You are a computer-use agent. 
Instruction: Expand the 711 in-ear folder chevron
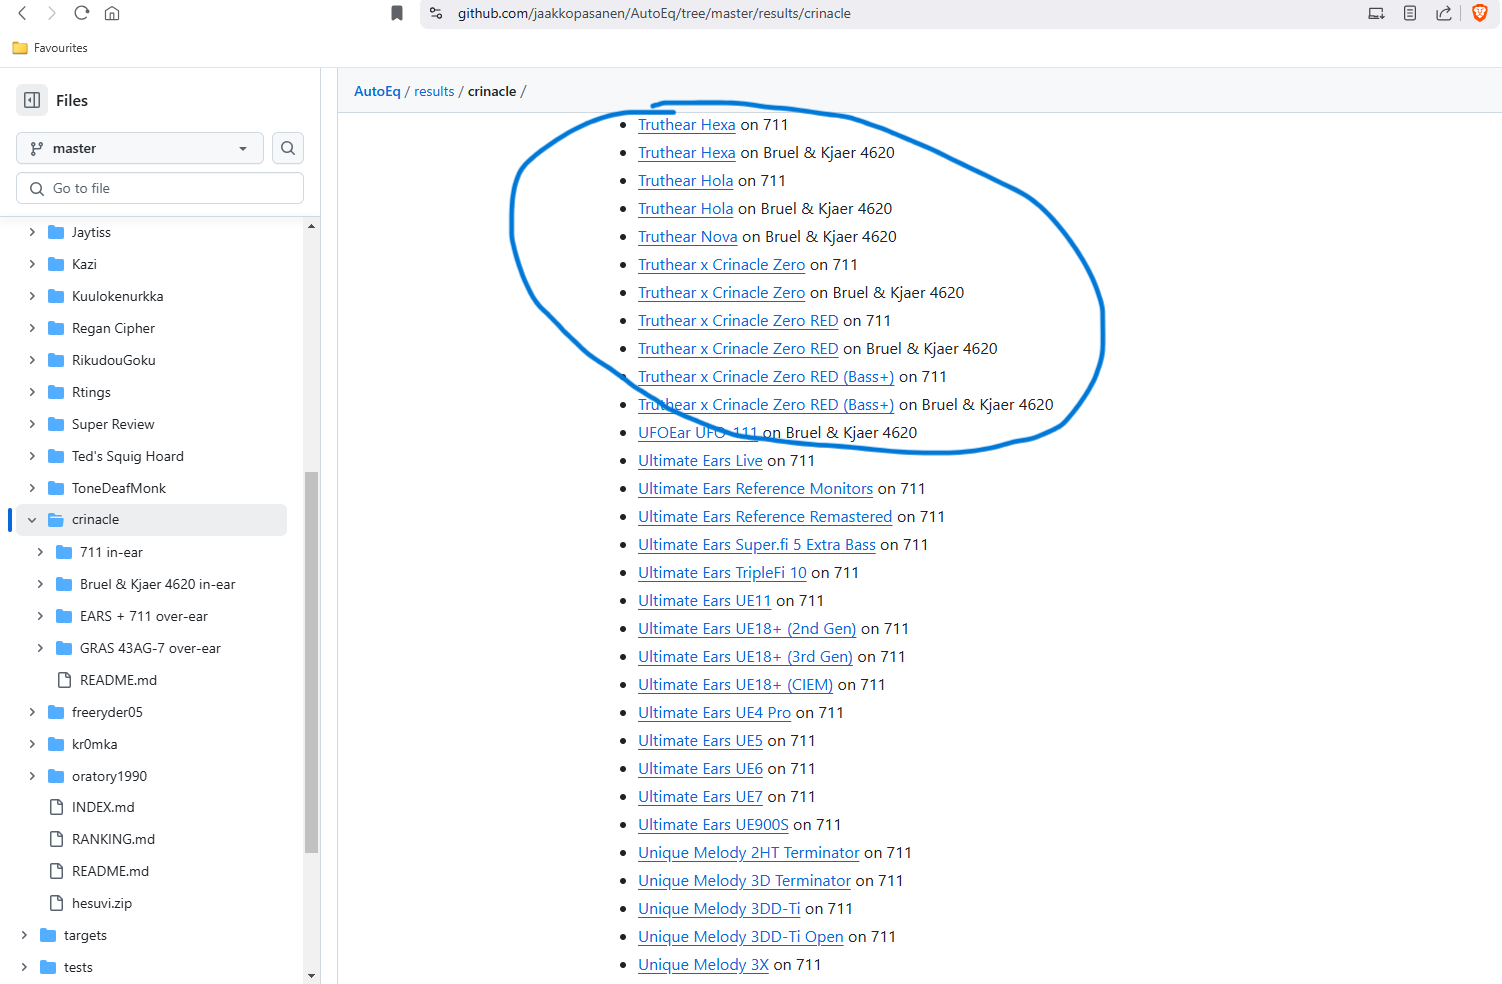click(40, 552)
